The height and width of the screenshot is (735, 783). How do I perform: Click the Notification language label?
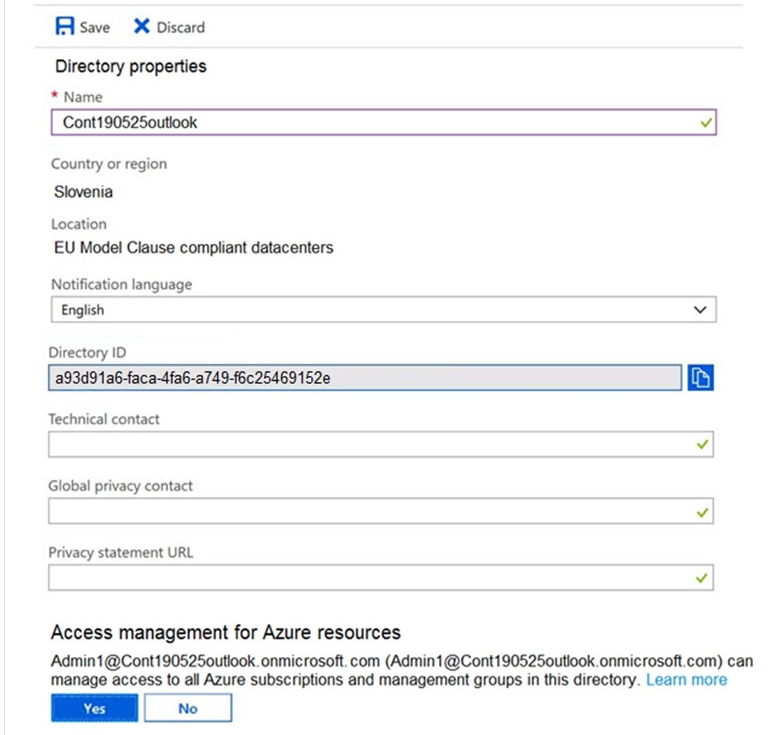pyautogui.click(x=122, y=285)
